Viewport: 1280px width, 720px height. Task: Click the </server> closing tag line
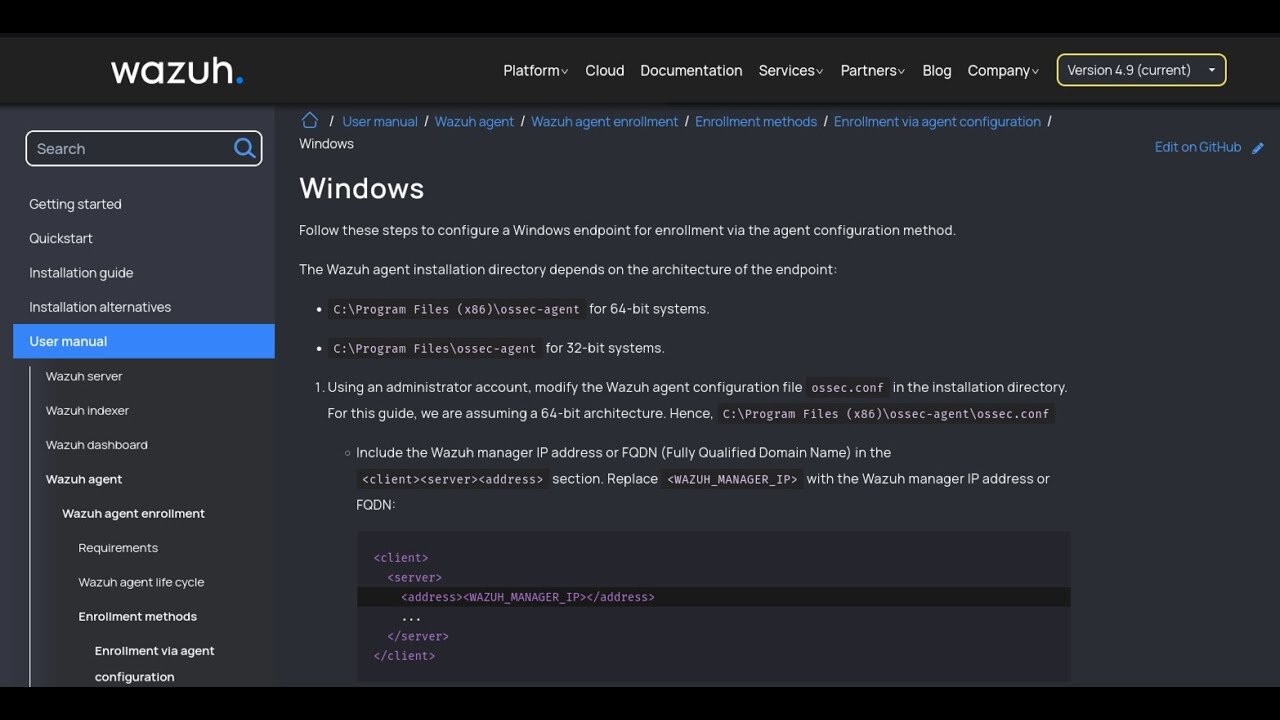tap(418, 636)
